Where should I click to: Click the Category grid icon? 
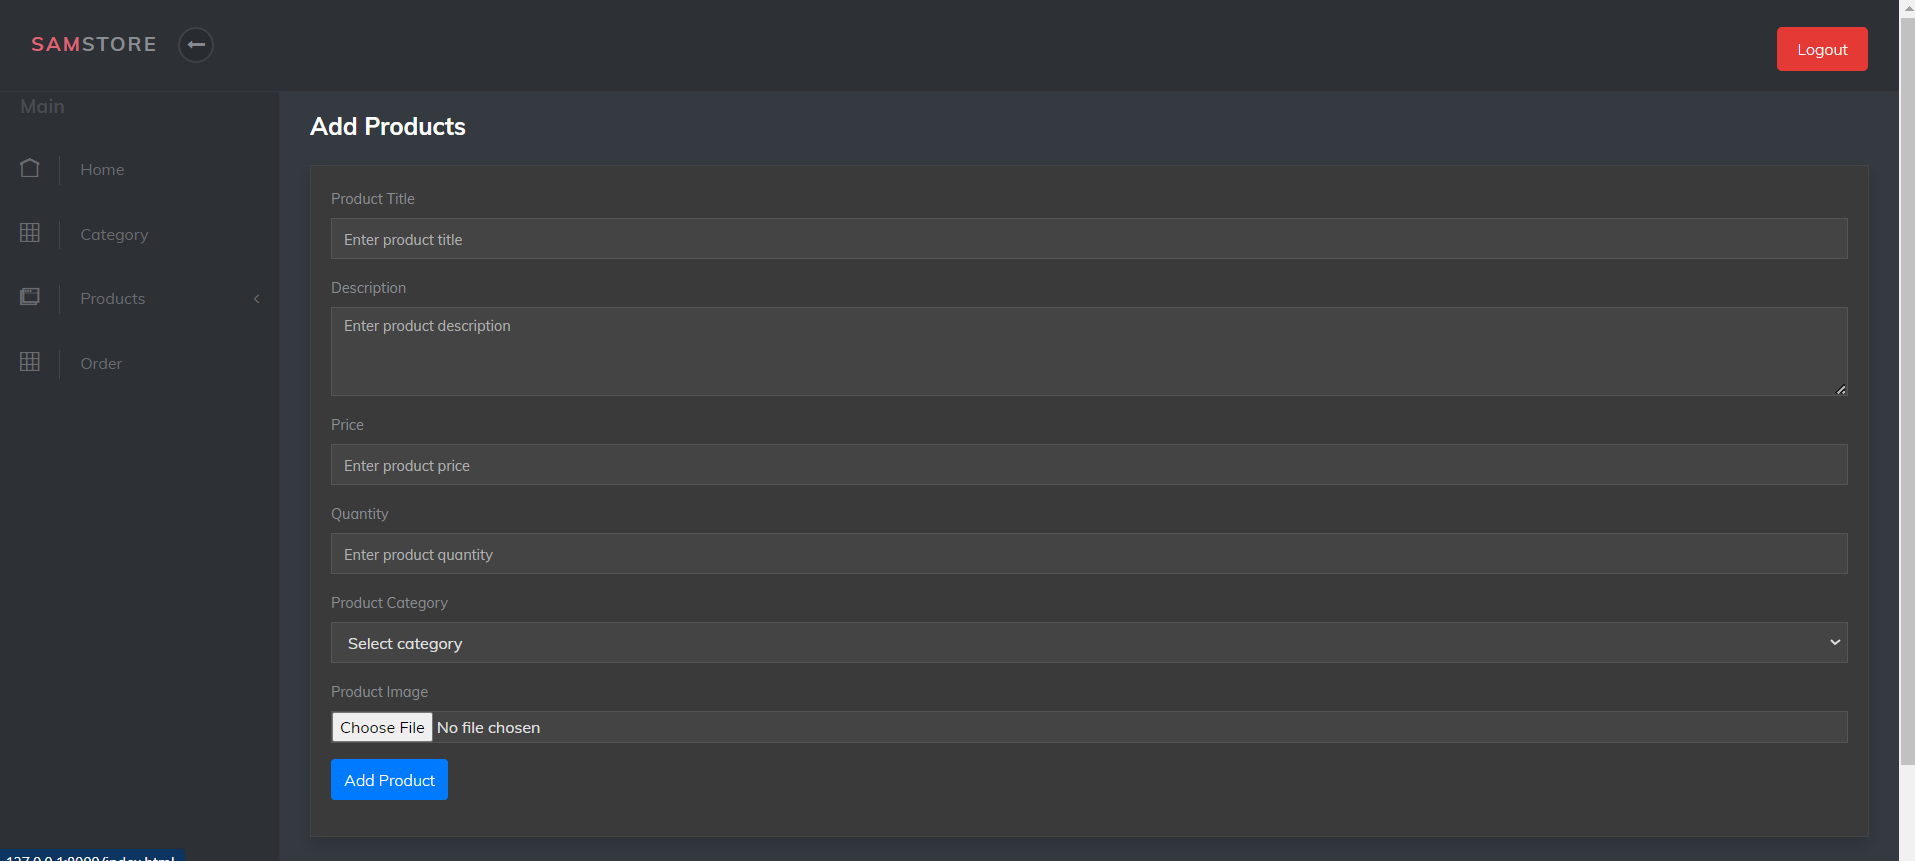(30, 233)
